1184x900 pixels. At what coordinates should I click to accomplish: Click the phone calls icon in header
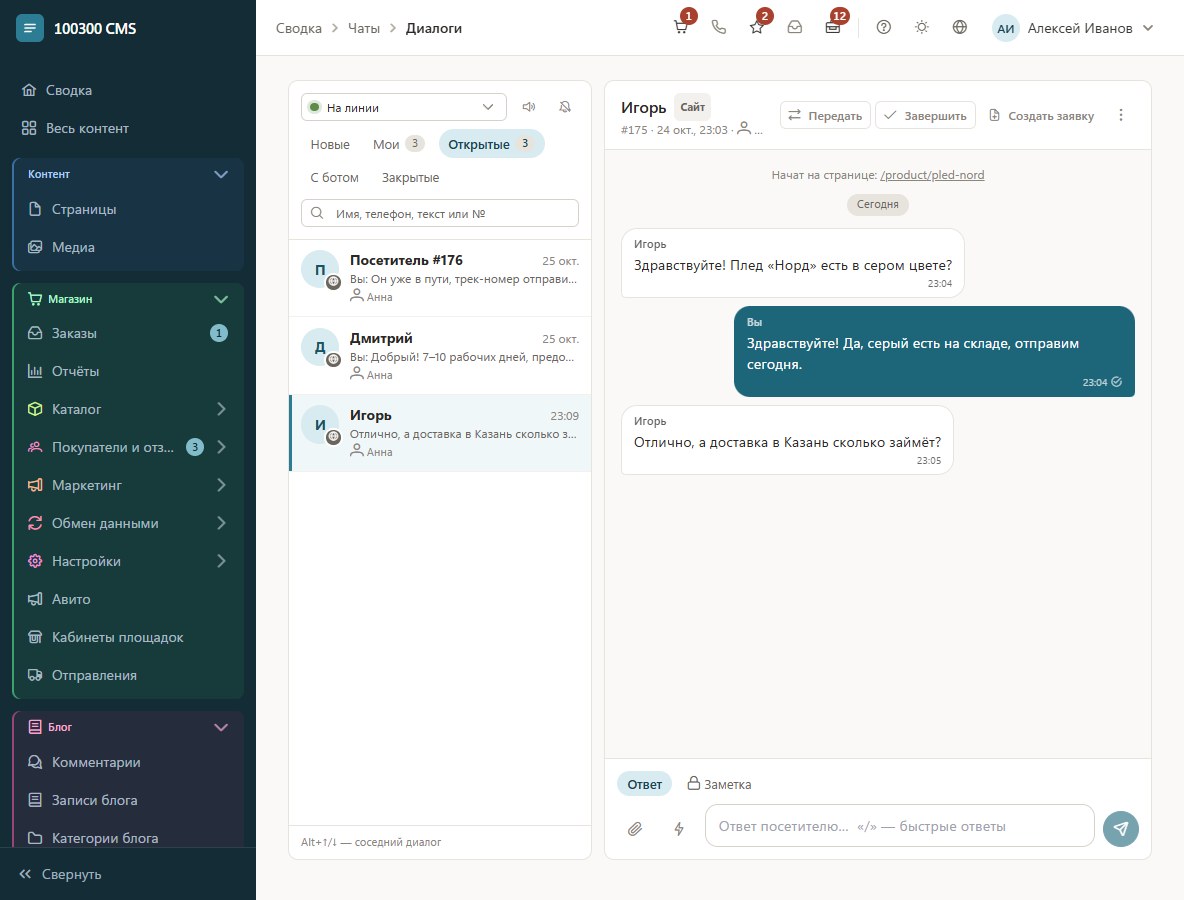(719, 28)
